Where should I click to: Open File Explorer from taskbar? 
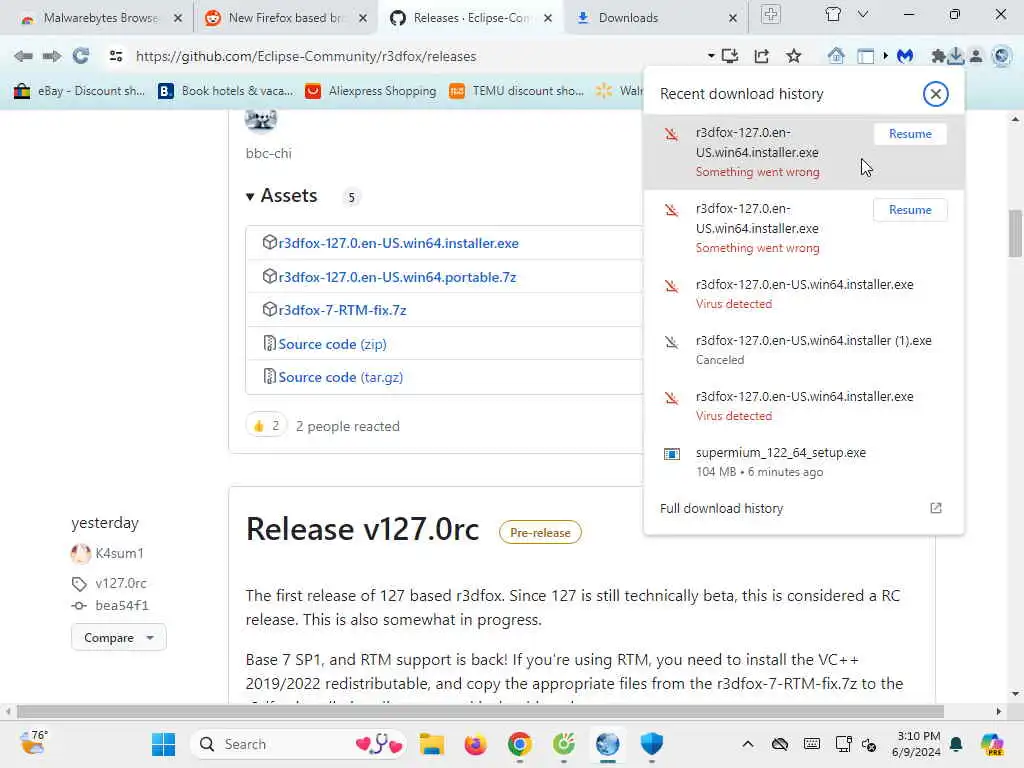pos(432,744)
